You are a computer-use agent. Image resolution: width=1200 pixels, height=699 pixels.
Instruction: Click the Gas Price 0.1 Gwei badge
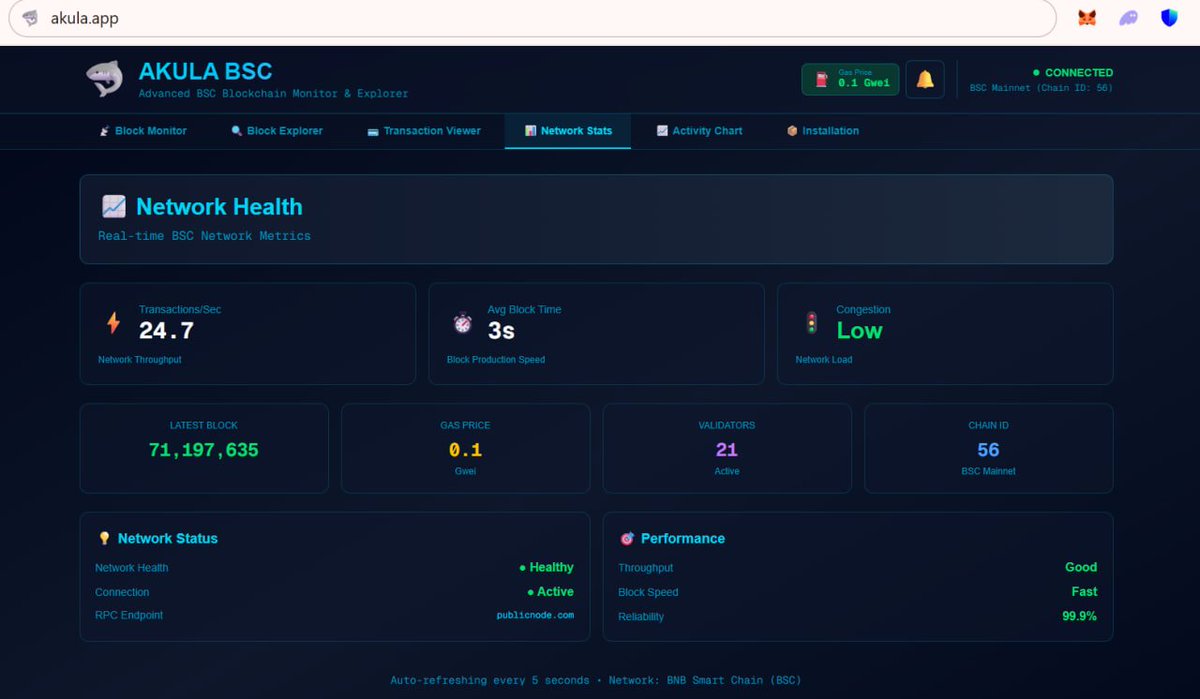tap(851, 79)
